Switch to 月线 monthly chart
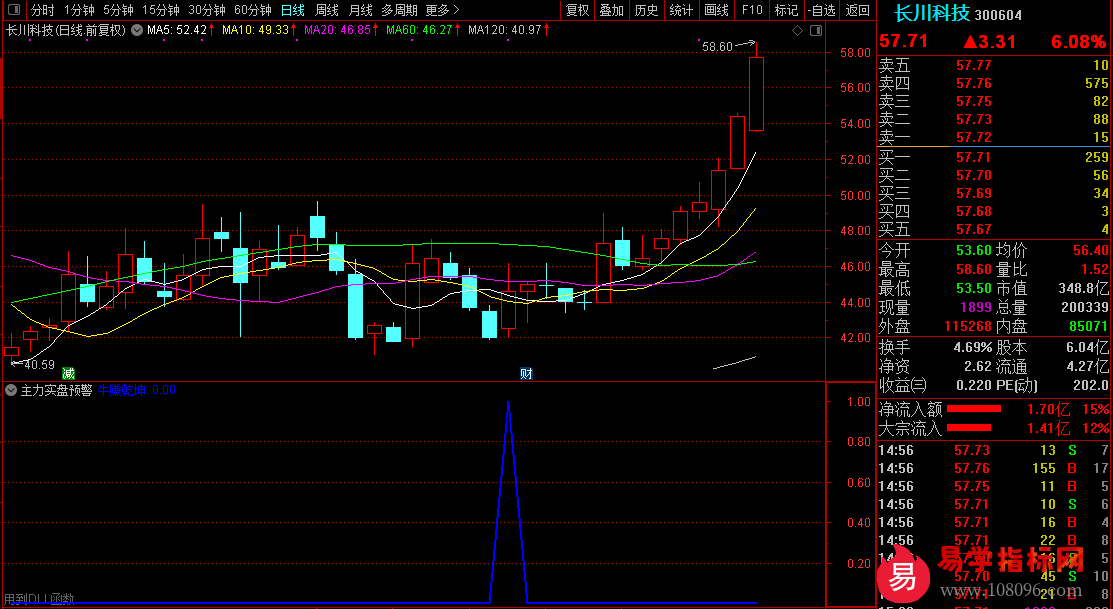This screenshot has width=1113, height=609. [x=361, y=10]
